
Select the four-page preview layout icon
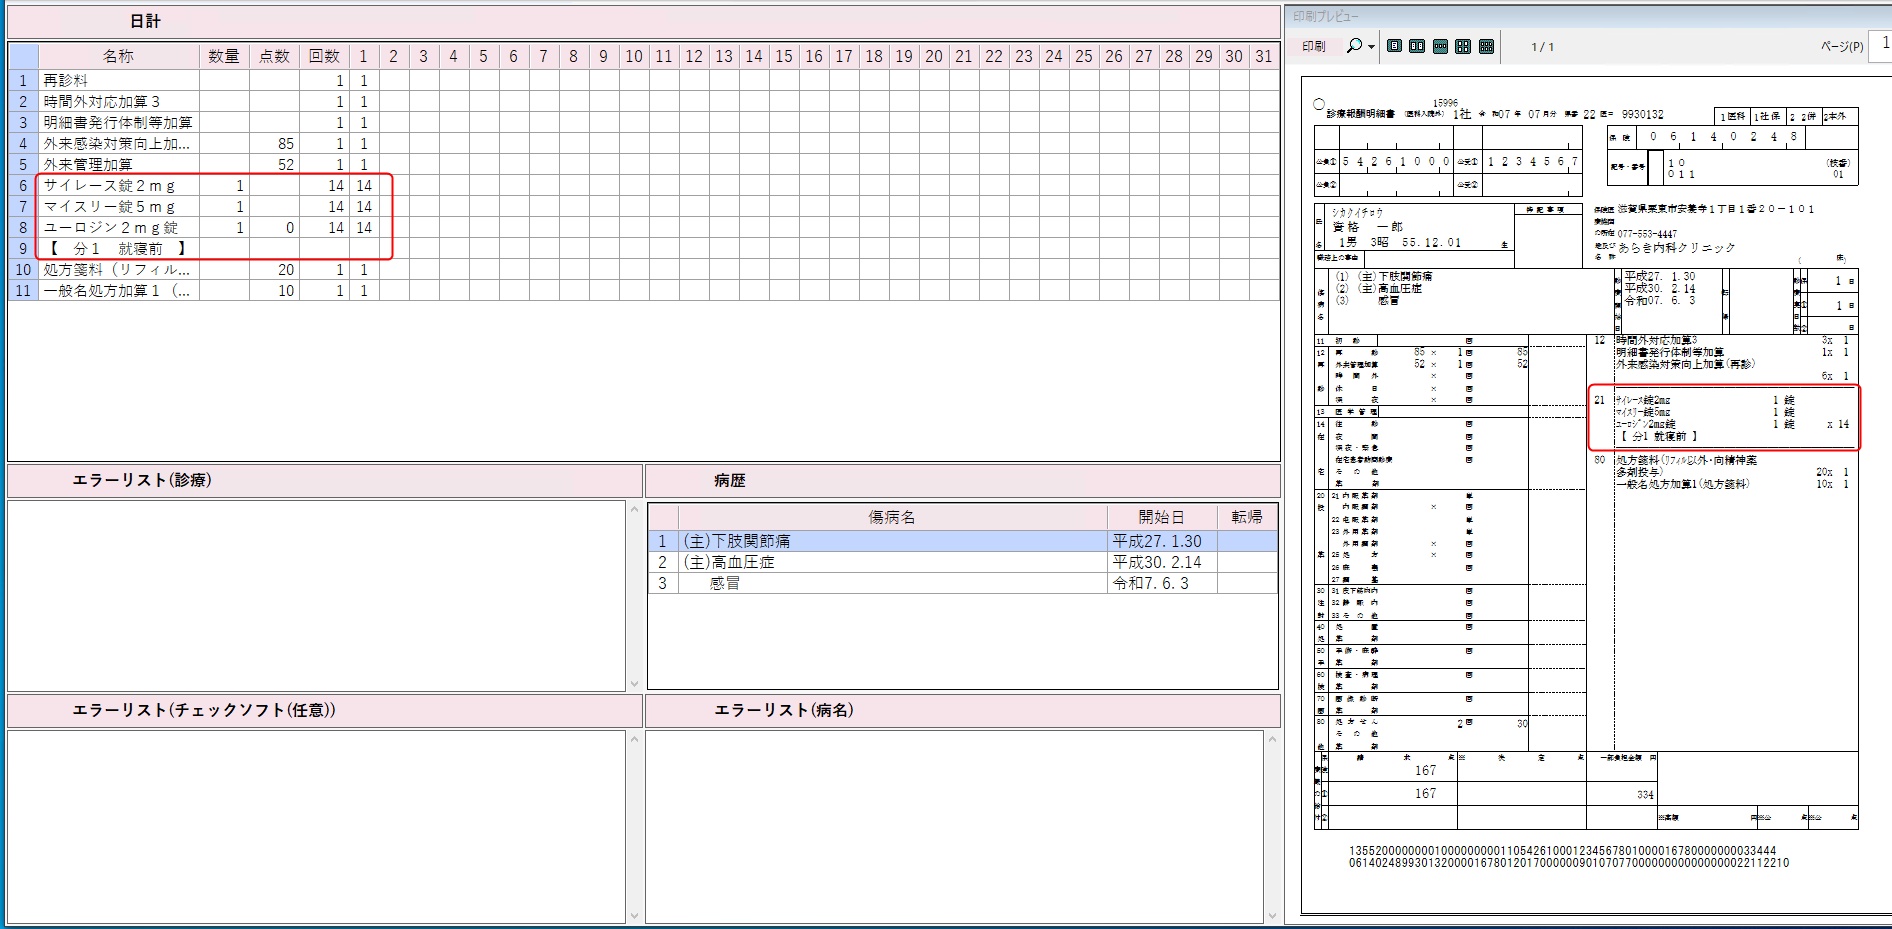coord(1463,46)
